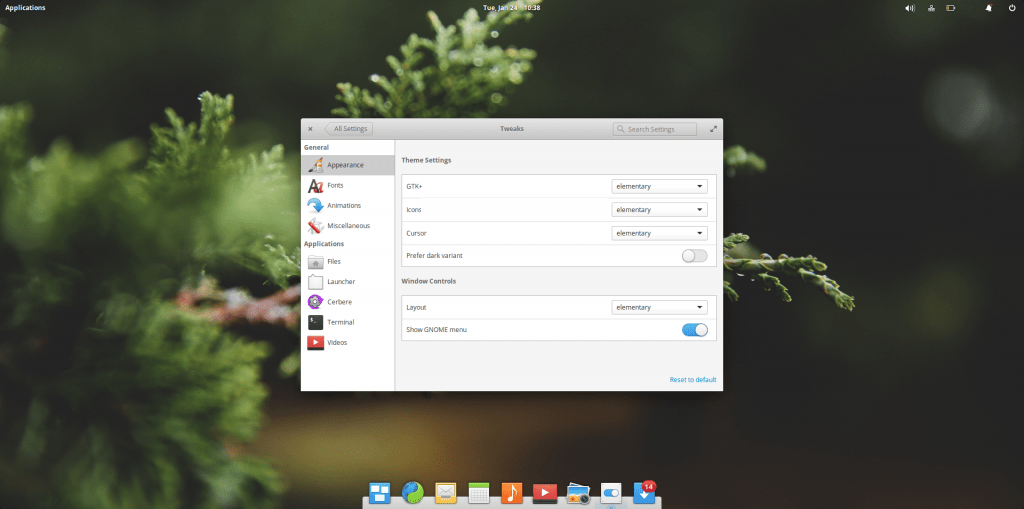Viewport: 1024px width, 509px height.
Task: Select the Files application tweaks
Action: 333,262
